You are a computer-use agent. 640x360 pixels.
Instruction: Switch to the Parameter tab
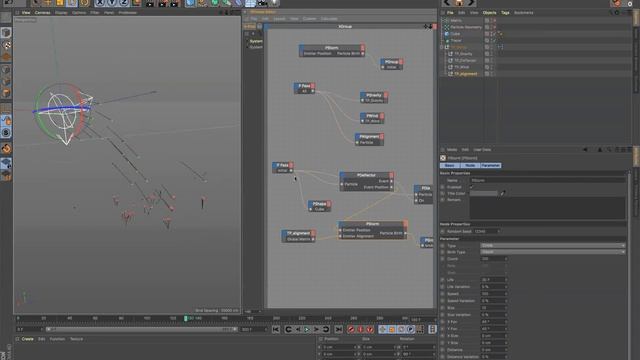[490, 166]
